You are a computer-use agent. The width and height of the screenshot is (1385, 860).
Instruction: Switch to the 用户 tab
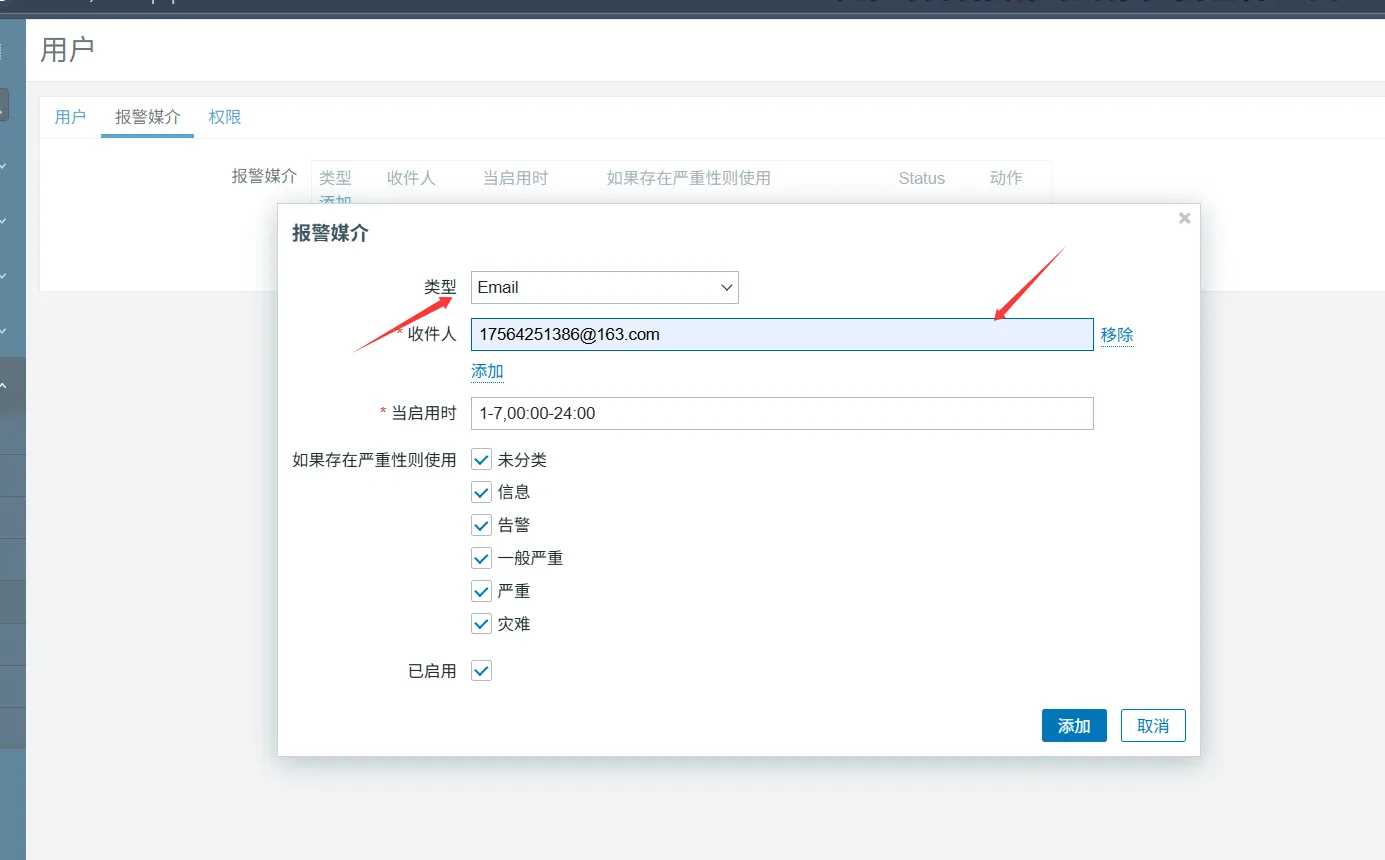click(x=70, y=117)
